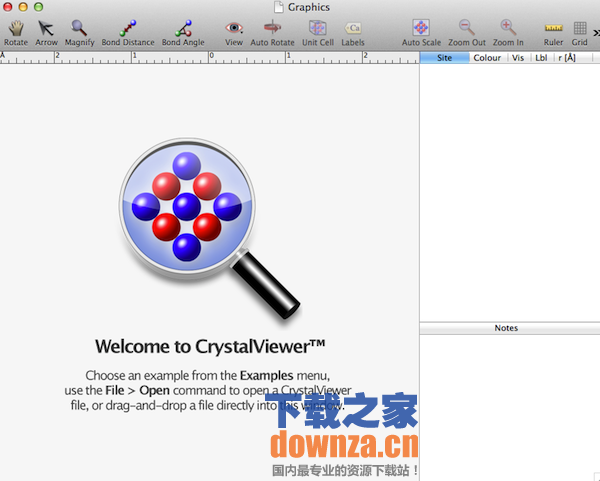Click inside the Notes text area
The image size is (600, 481).
click(510, 408)
